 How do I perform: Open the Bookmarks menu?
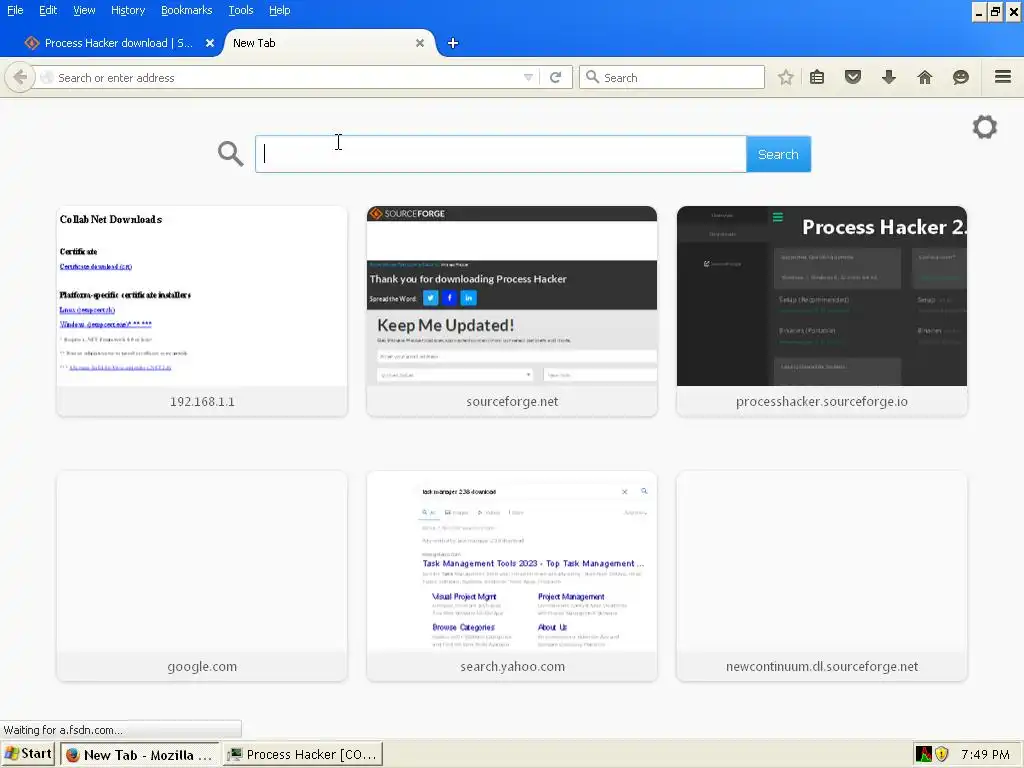pos(187,10)
